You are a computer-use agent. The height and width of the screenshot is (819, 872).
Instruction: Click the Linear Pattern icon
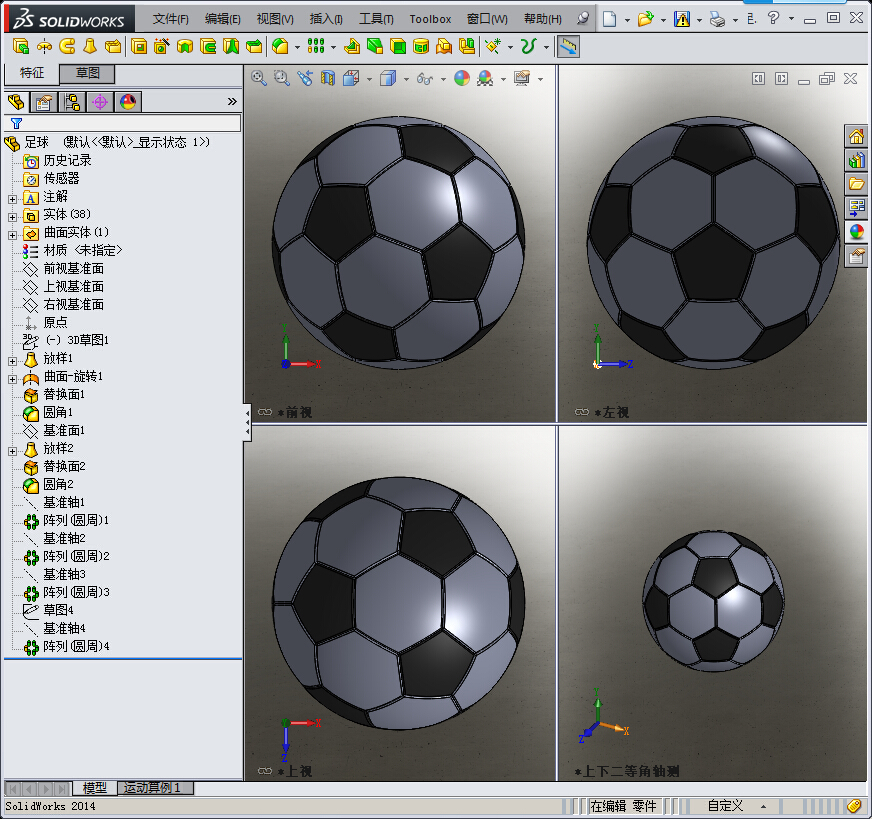(316, 47)
